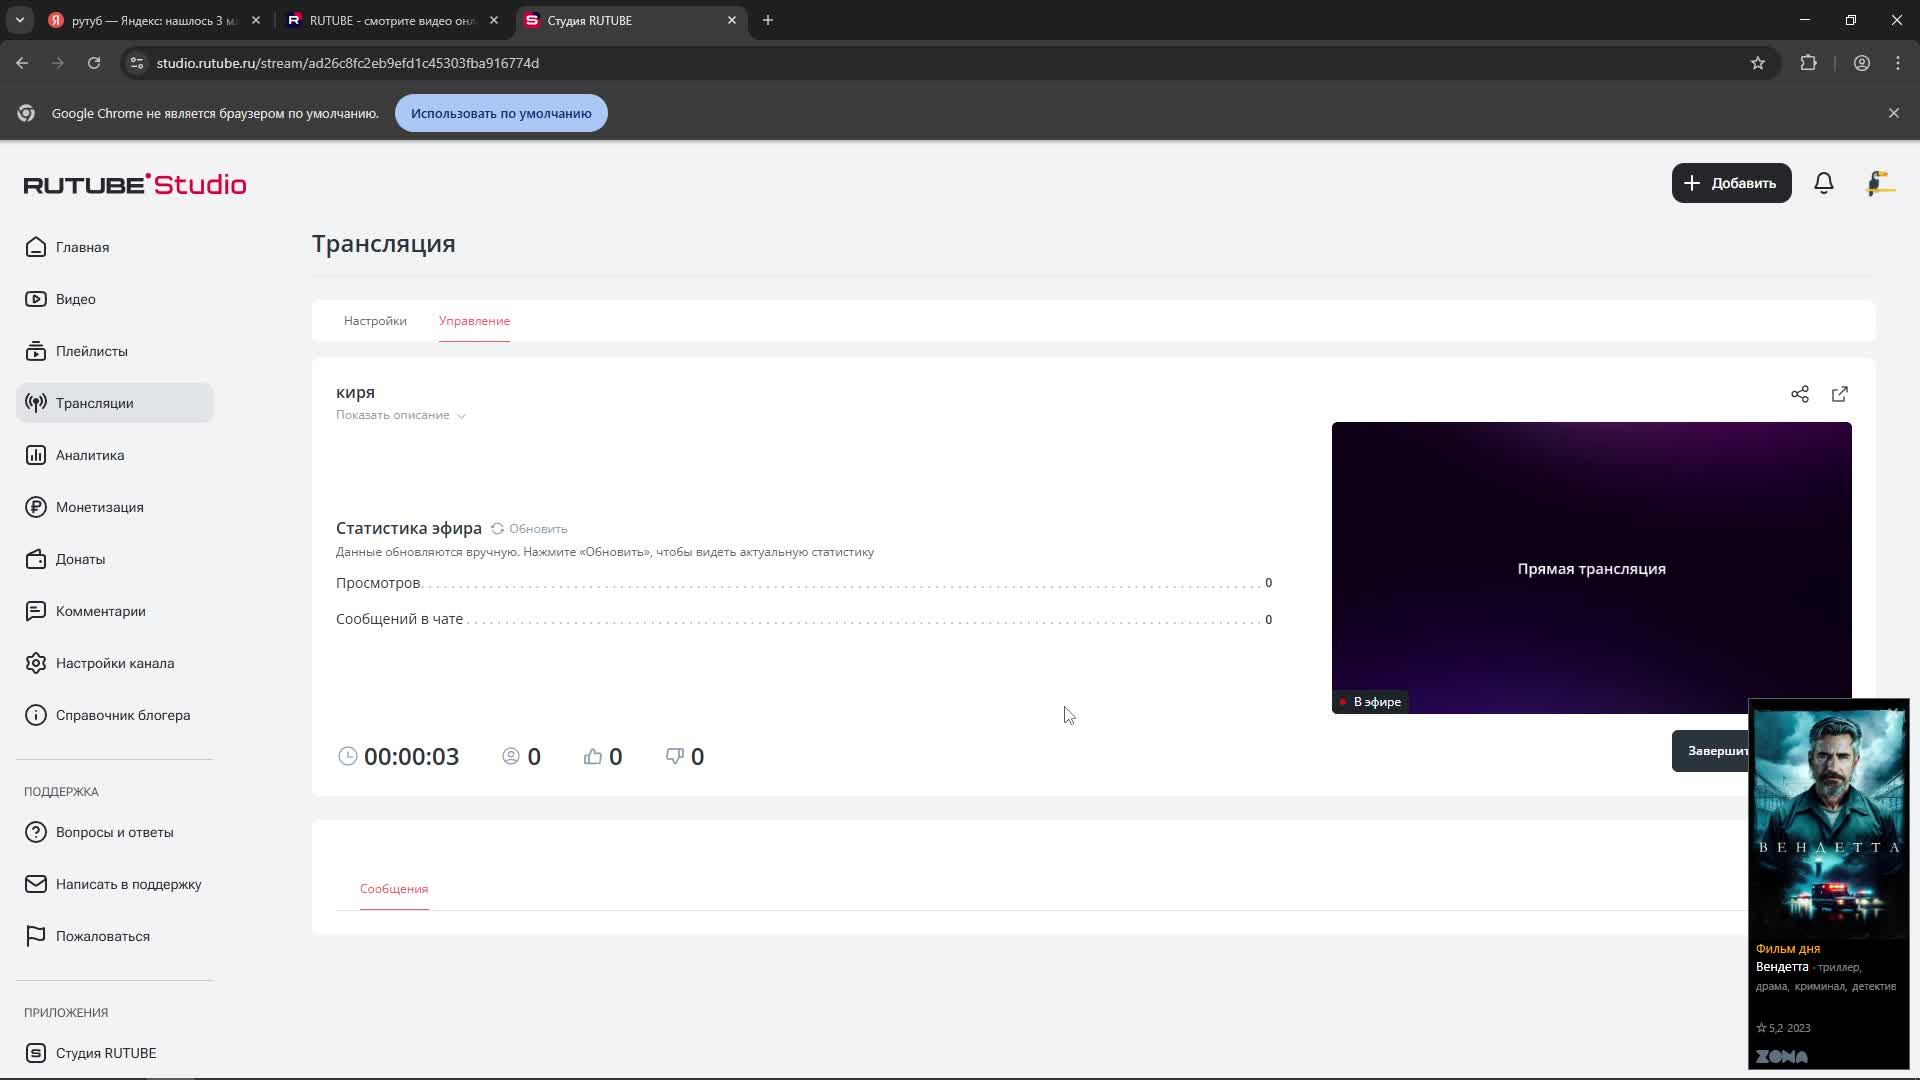Click the Добавить button
This screenshot has width=1920, height=1080.
tap(1731, 183)
